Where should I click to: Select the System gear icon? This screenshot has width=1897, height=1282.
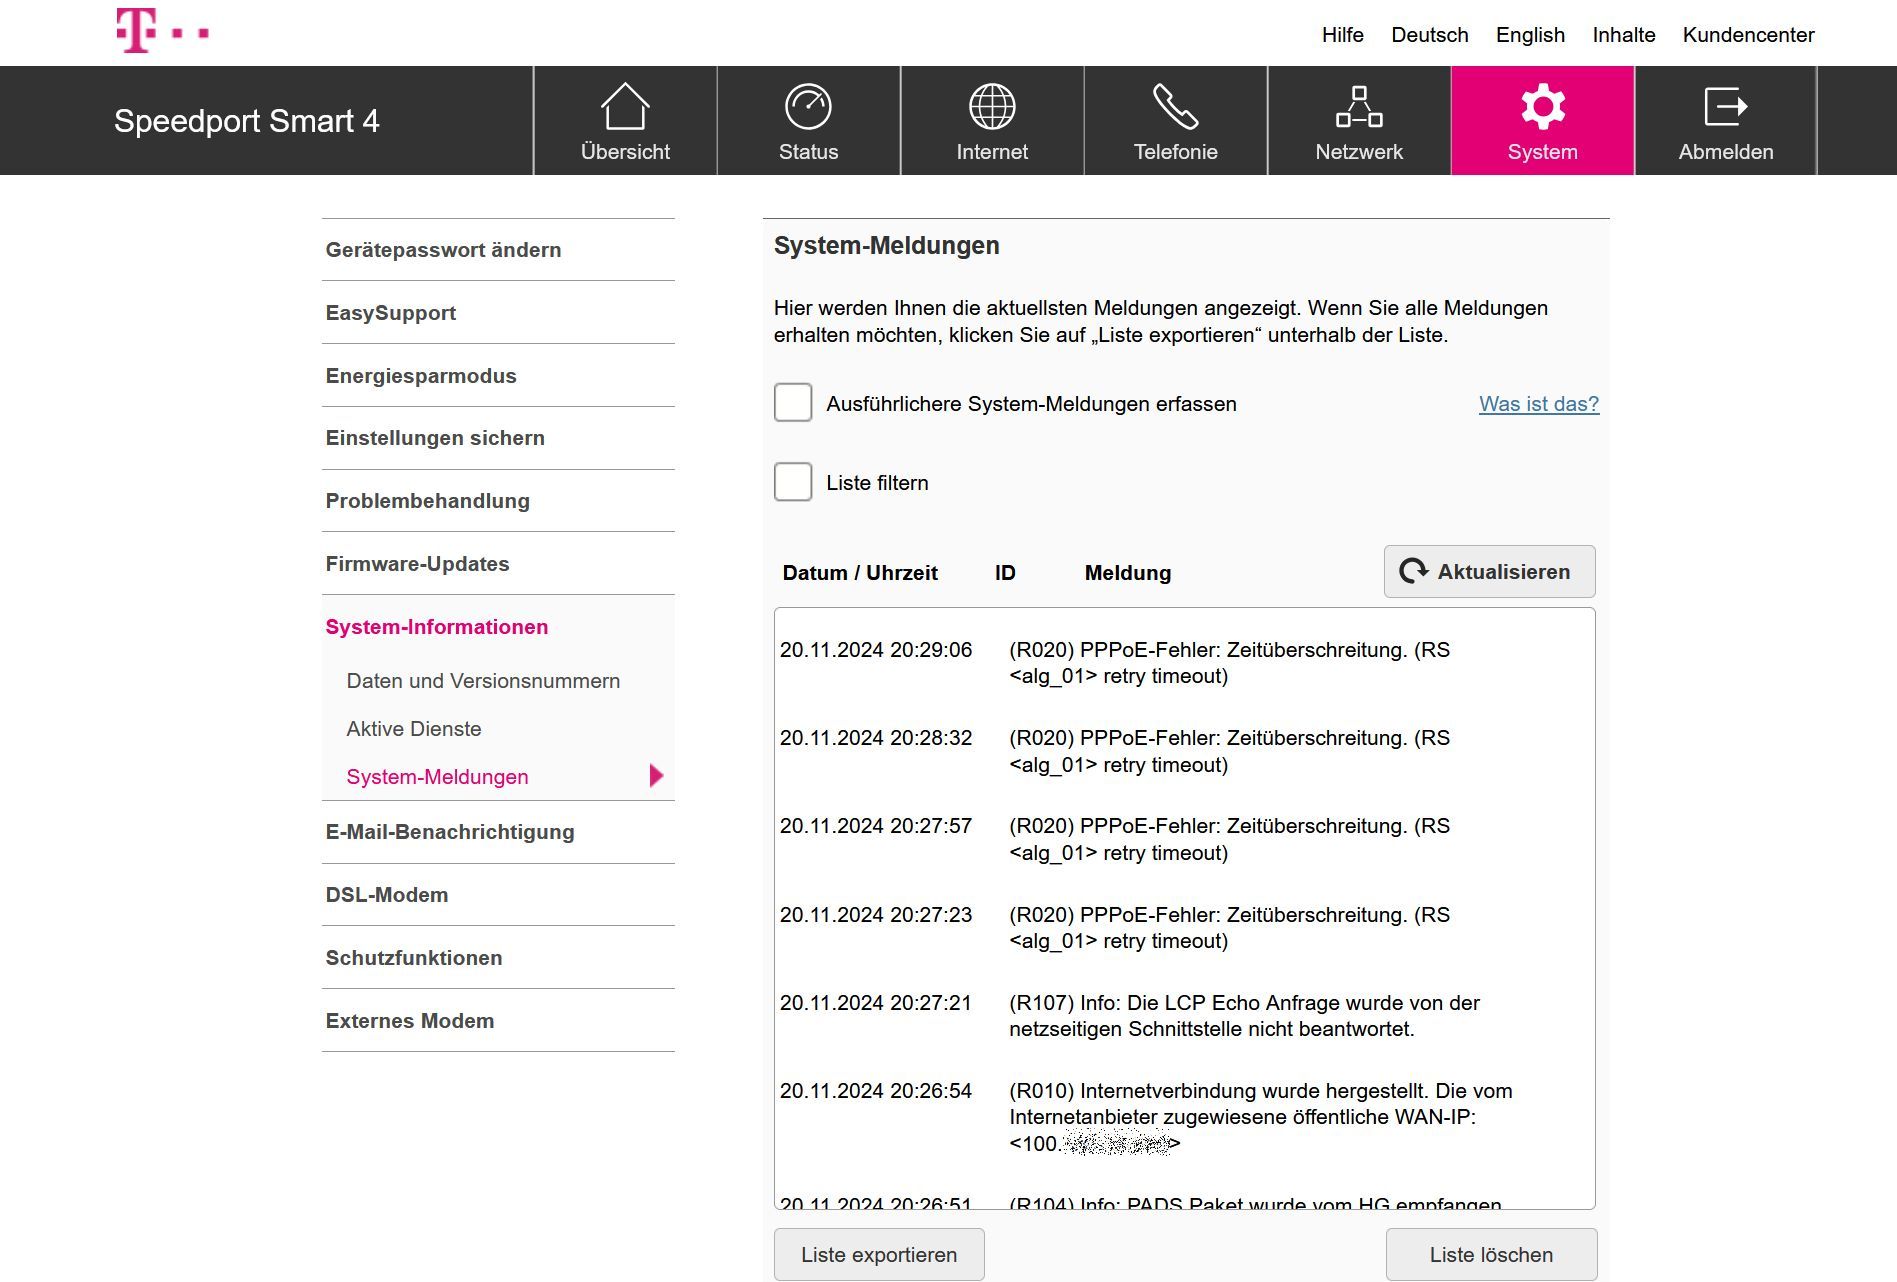pos(1541,106)
